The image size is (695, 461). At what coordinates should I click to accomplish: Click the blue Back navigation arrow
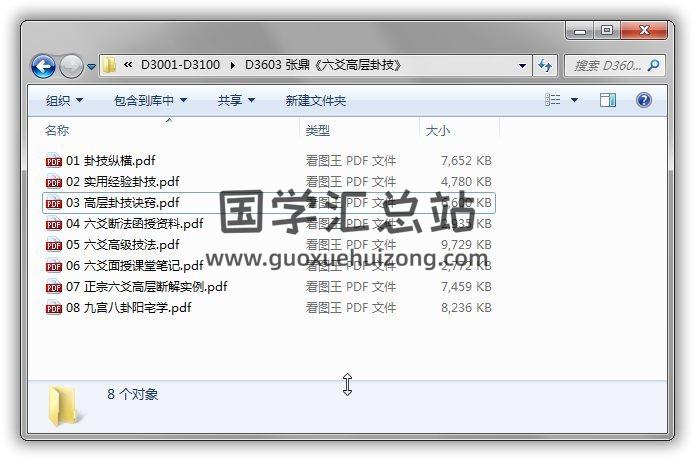43,67
